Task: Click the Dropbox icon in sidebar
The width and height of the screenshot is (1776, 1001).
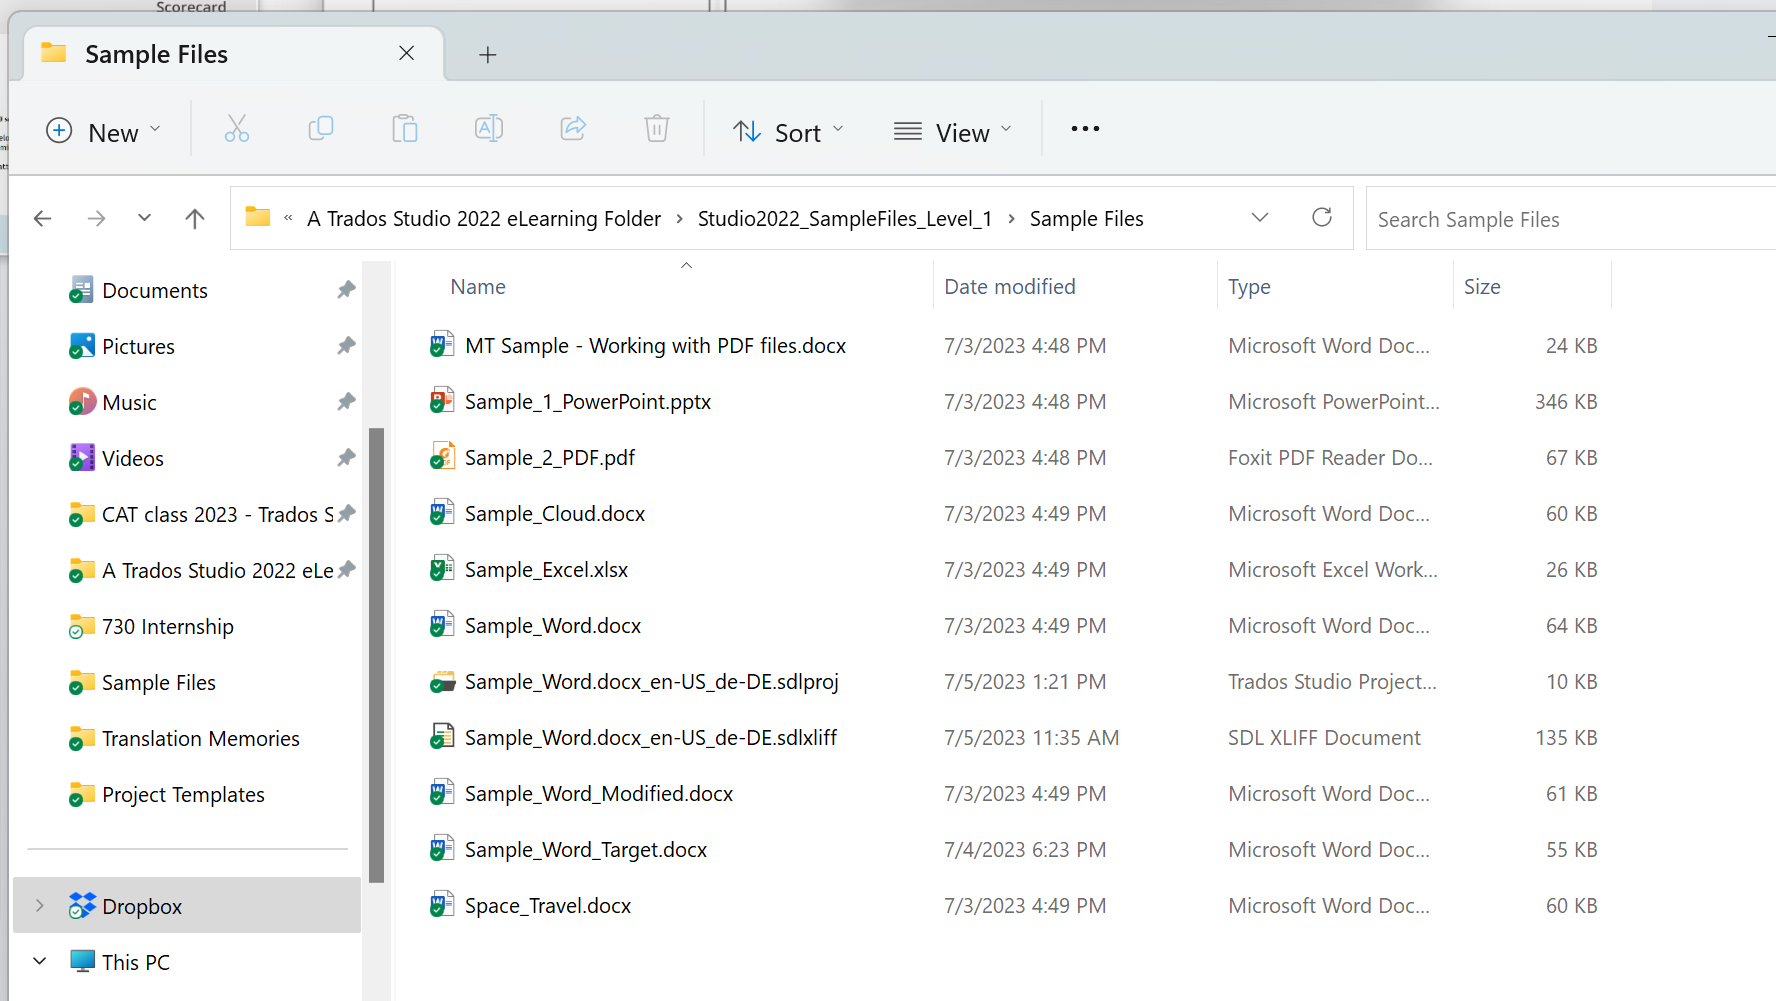Action: (82, 906)
